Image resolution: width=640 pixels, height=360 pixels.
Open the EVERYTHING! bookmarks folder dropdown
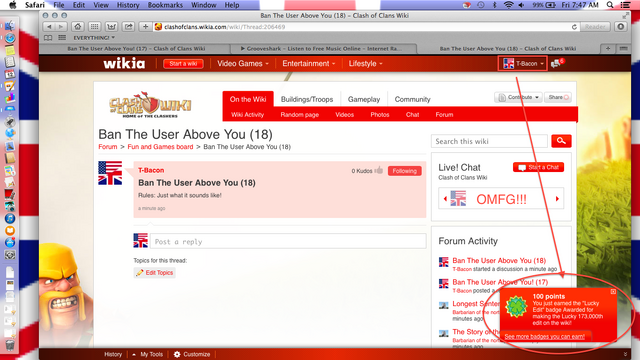[x=94, y=38]
